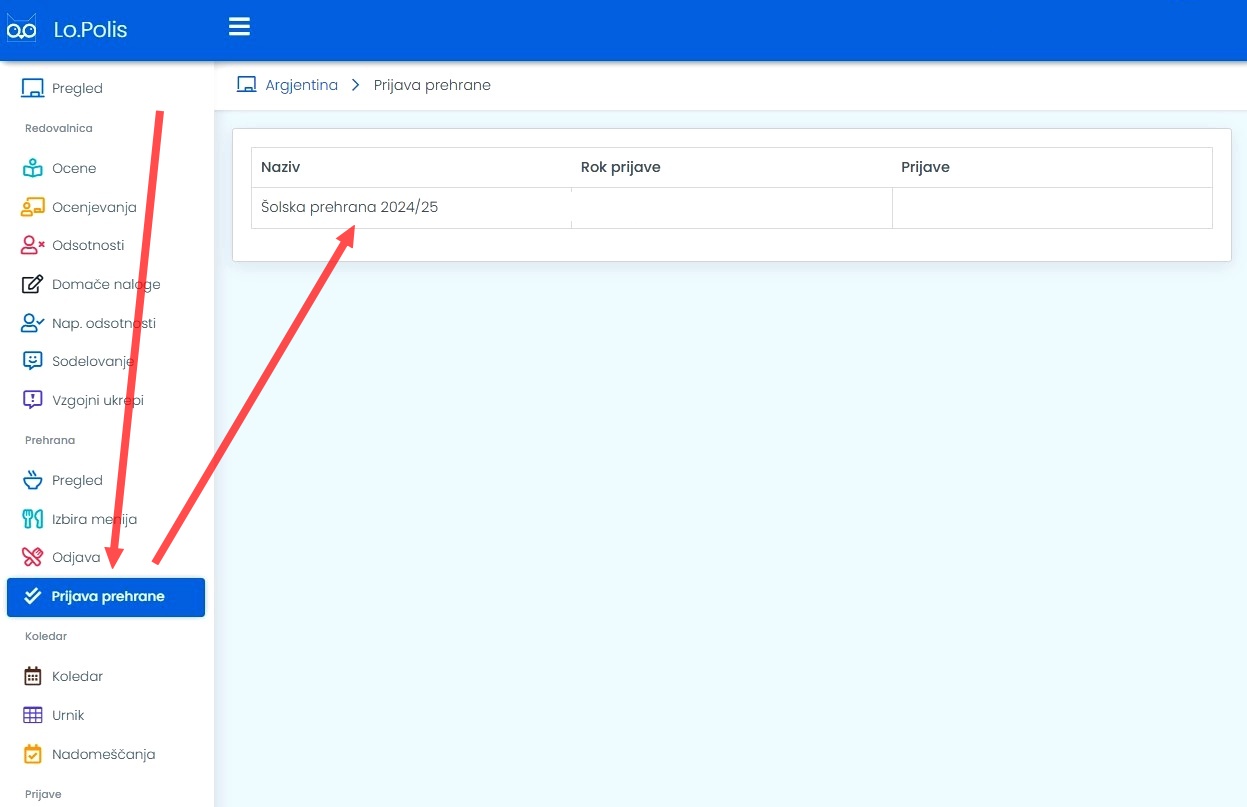The width and height of the screenshot is (1247, 807).
Task: Click the top Pregled monitor icon
Action: [x=33, y=88]
